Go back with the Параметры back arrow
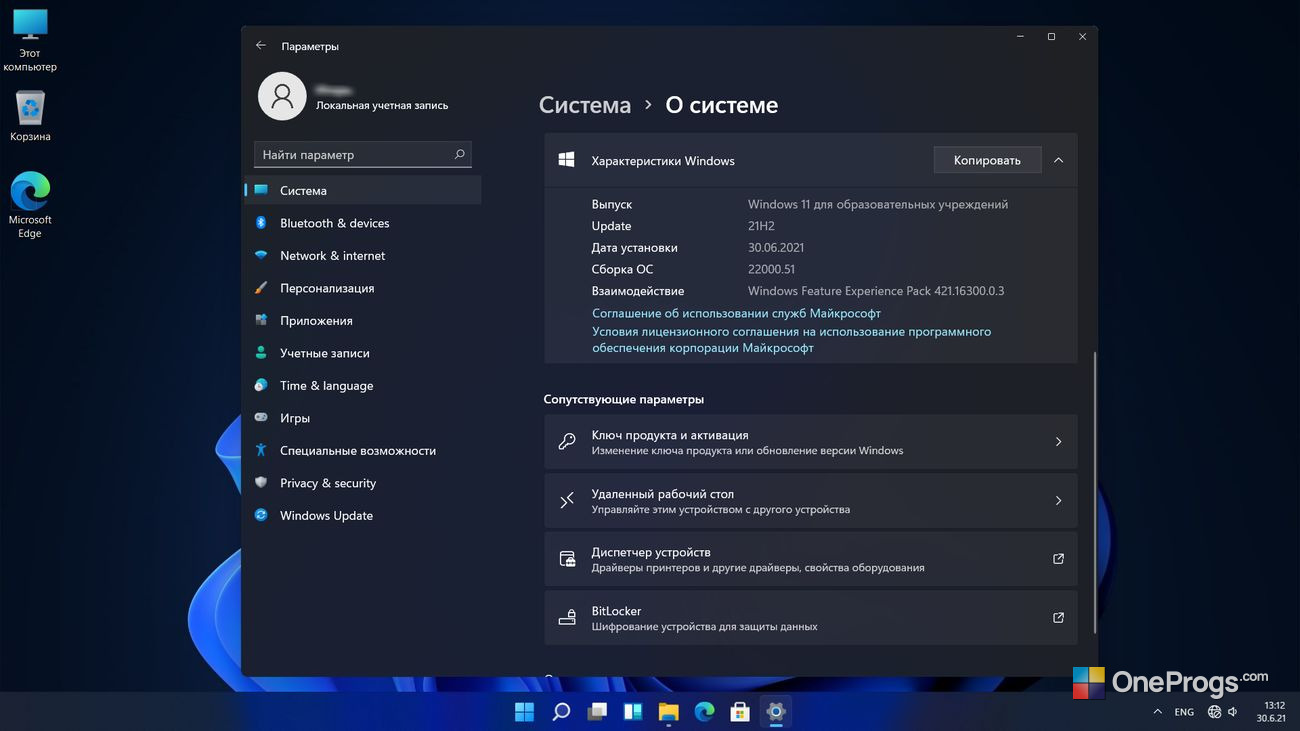Viewport: 1300px width, 731px height. 261,46
